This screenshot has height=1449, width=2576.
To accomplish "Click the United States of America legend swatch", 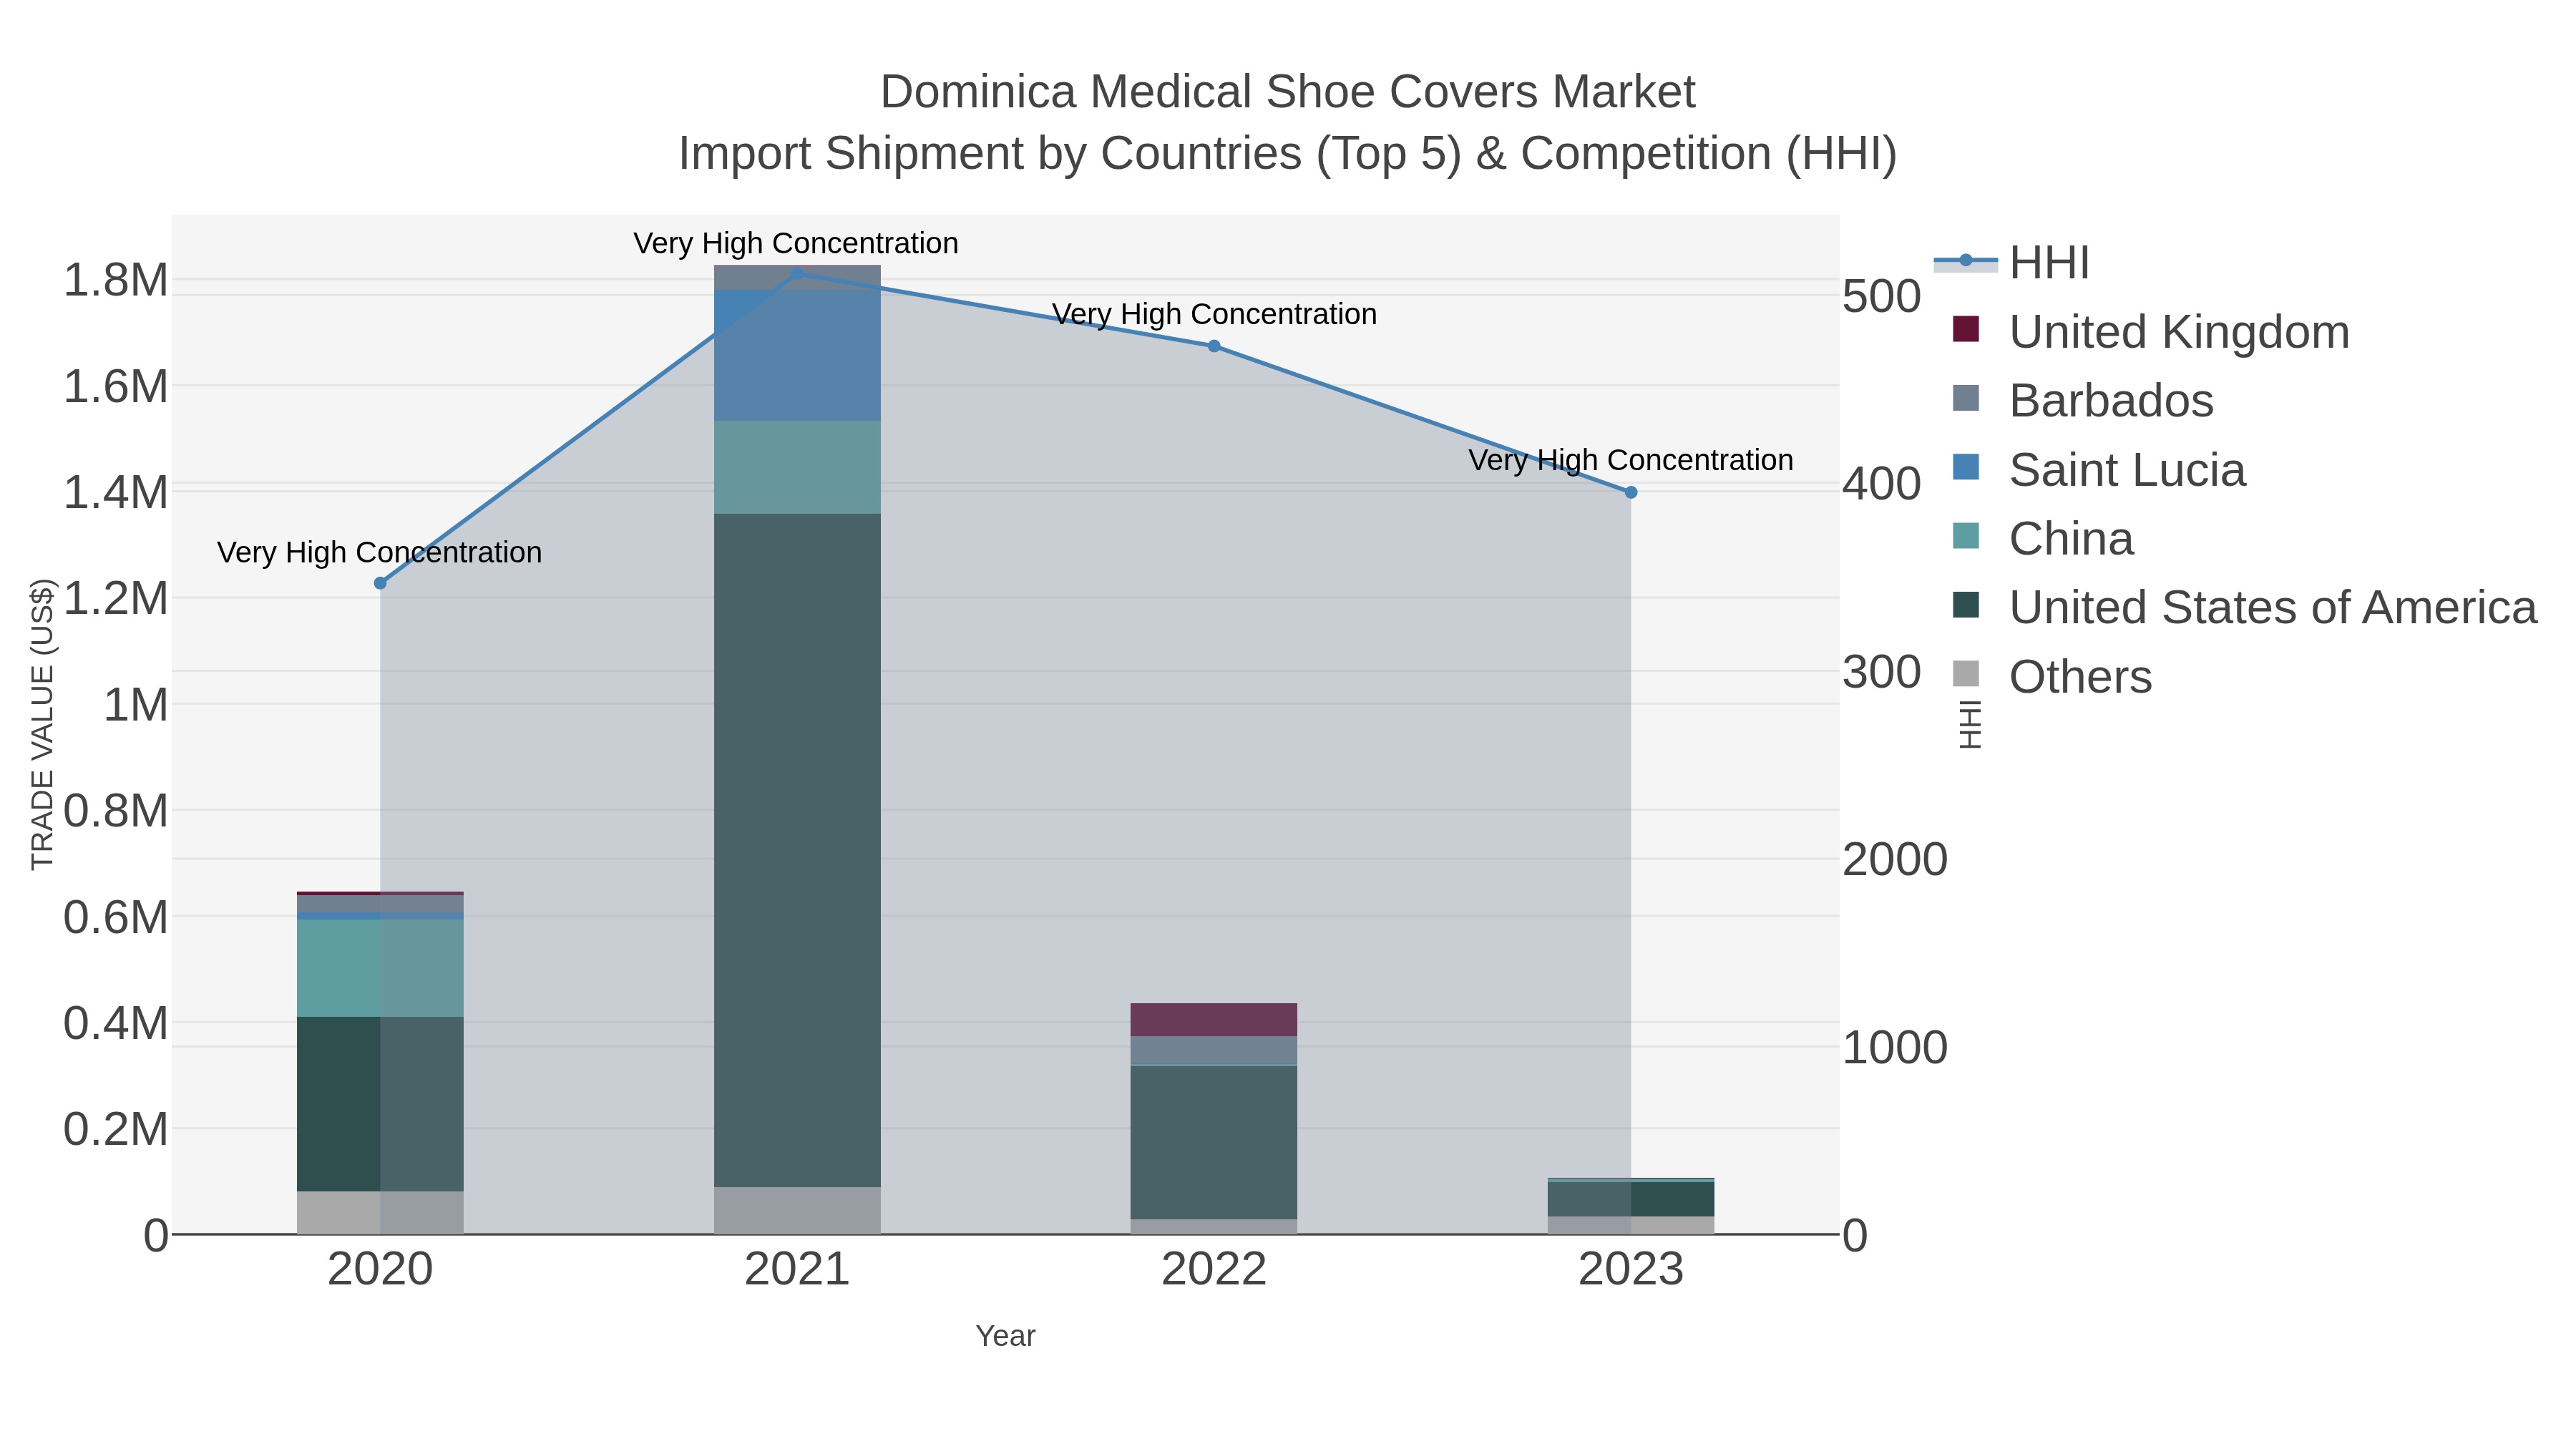I will pos(1966,605).
